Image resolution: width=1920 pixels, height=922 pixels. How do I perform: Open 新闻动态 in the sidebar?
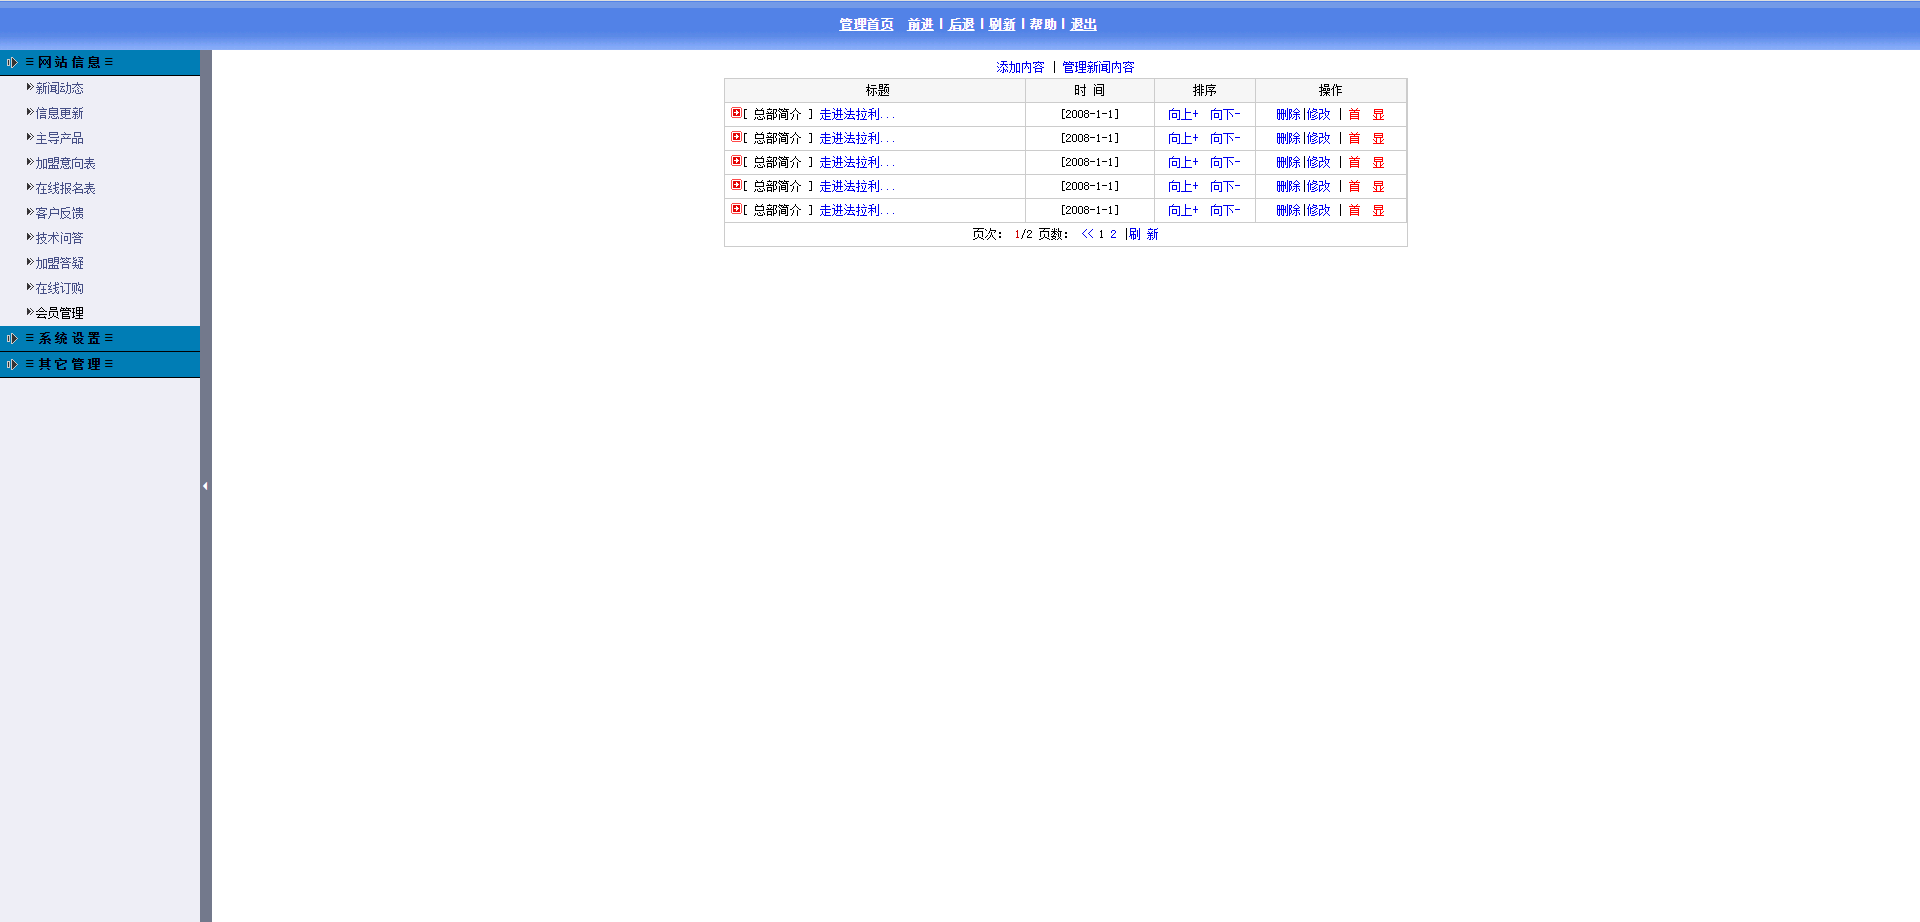(60, 88)
